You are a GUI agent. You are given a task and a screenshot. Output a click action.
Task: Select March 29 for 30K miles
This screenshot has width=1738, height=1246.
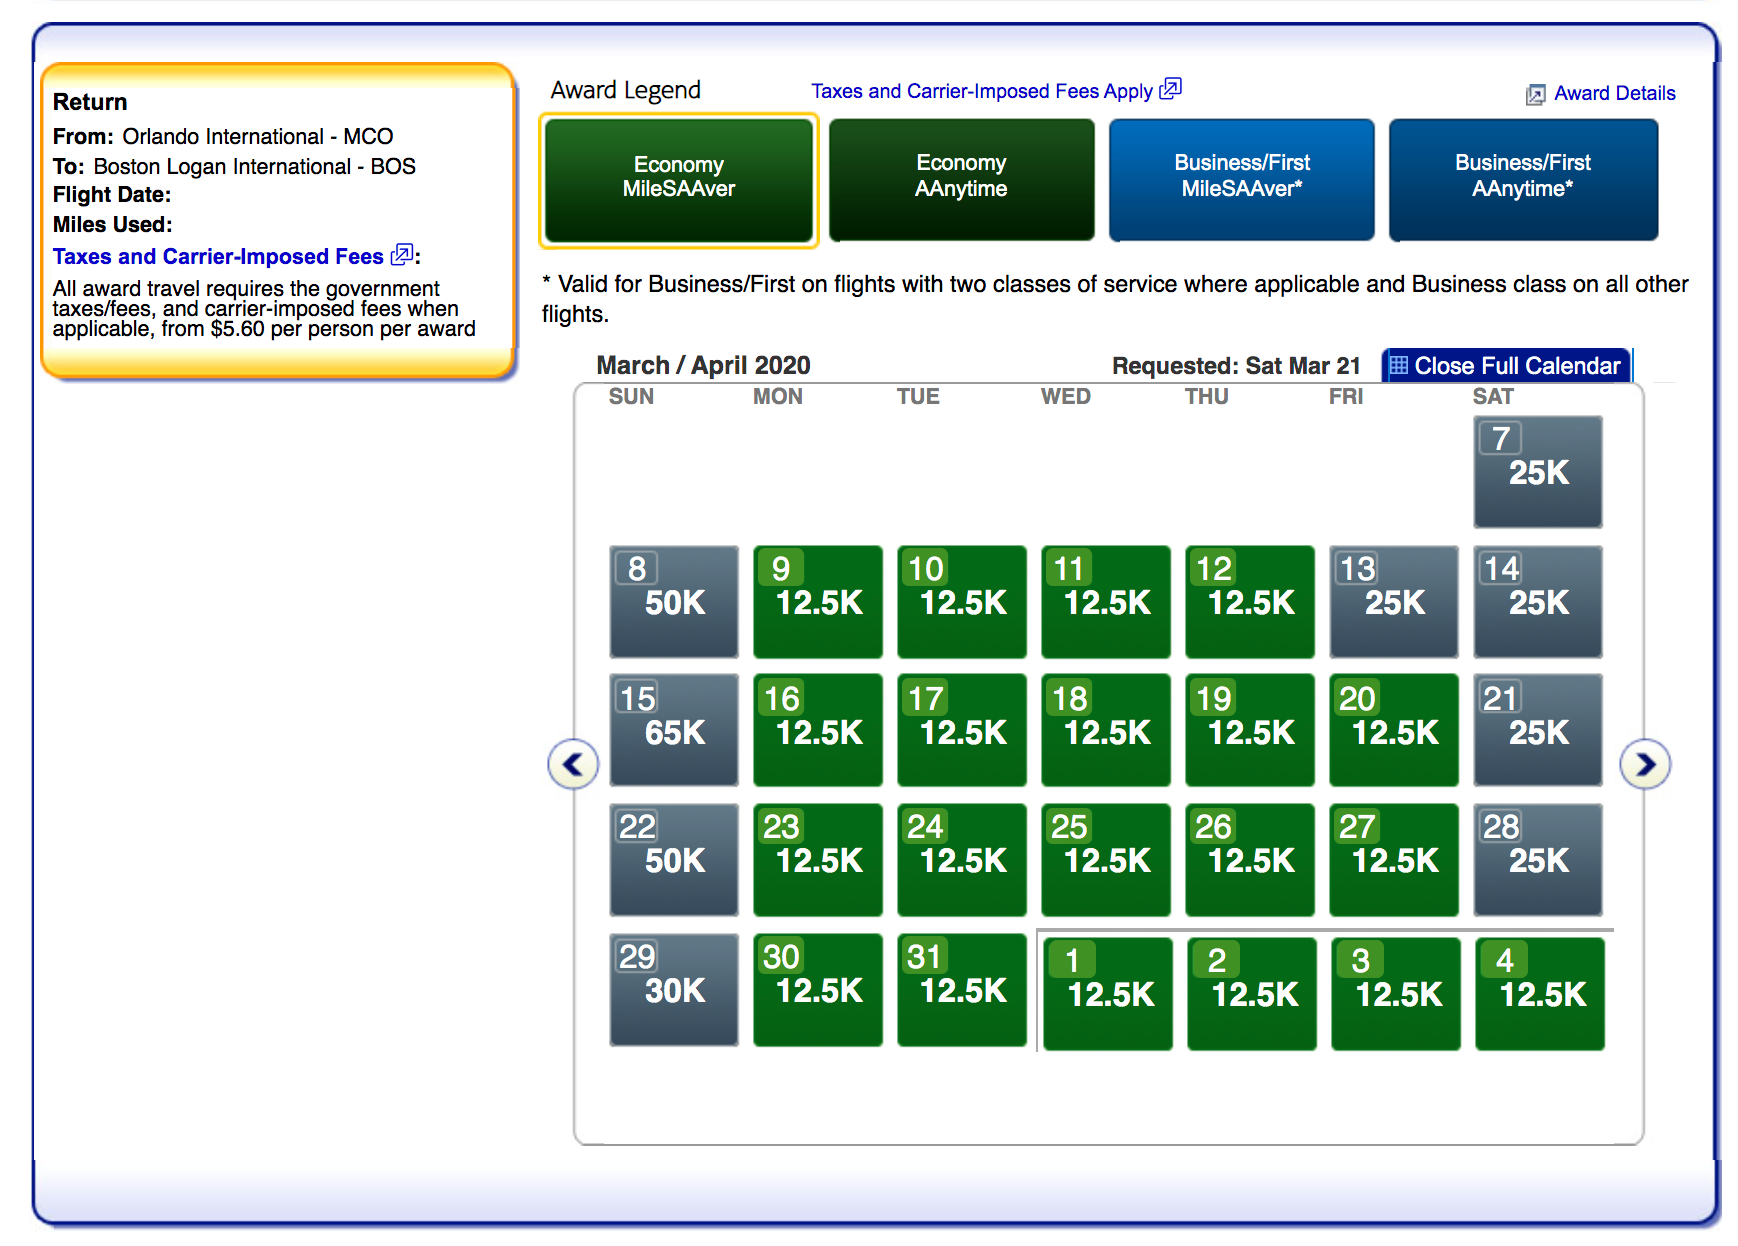(673, 989)
